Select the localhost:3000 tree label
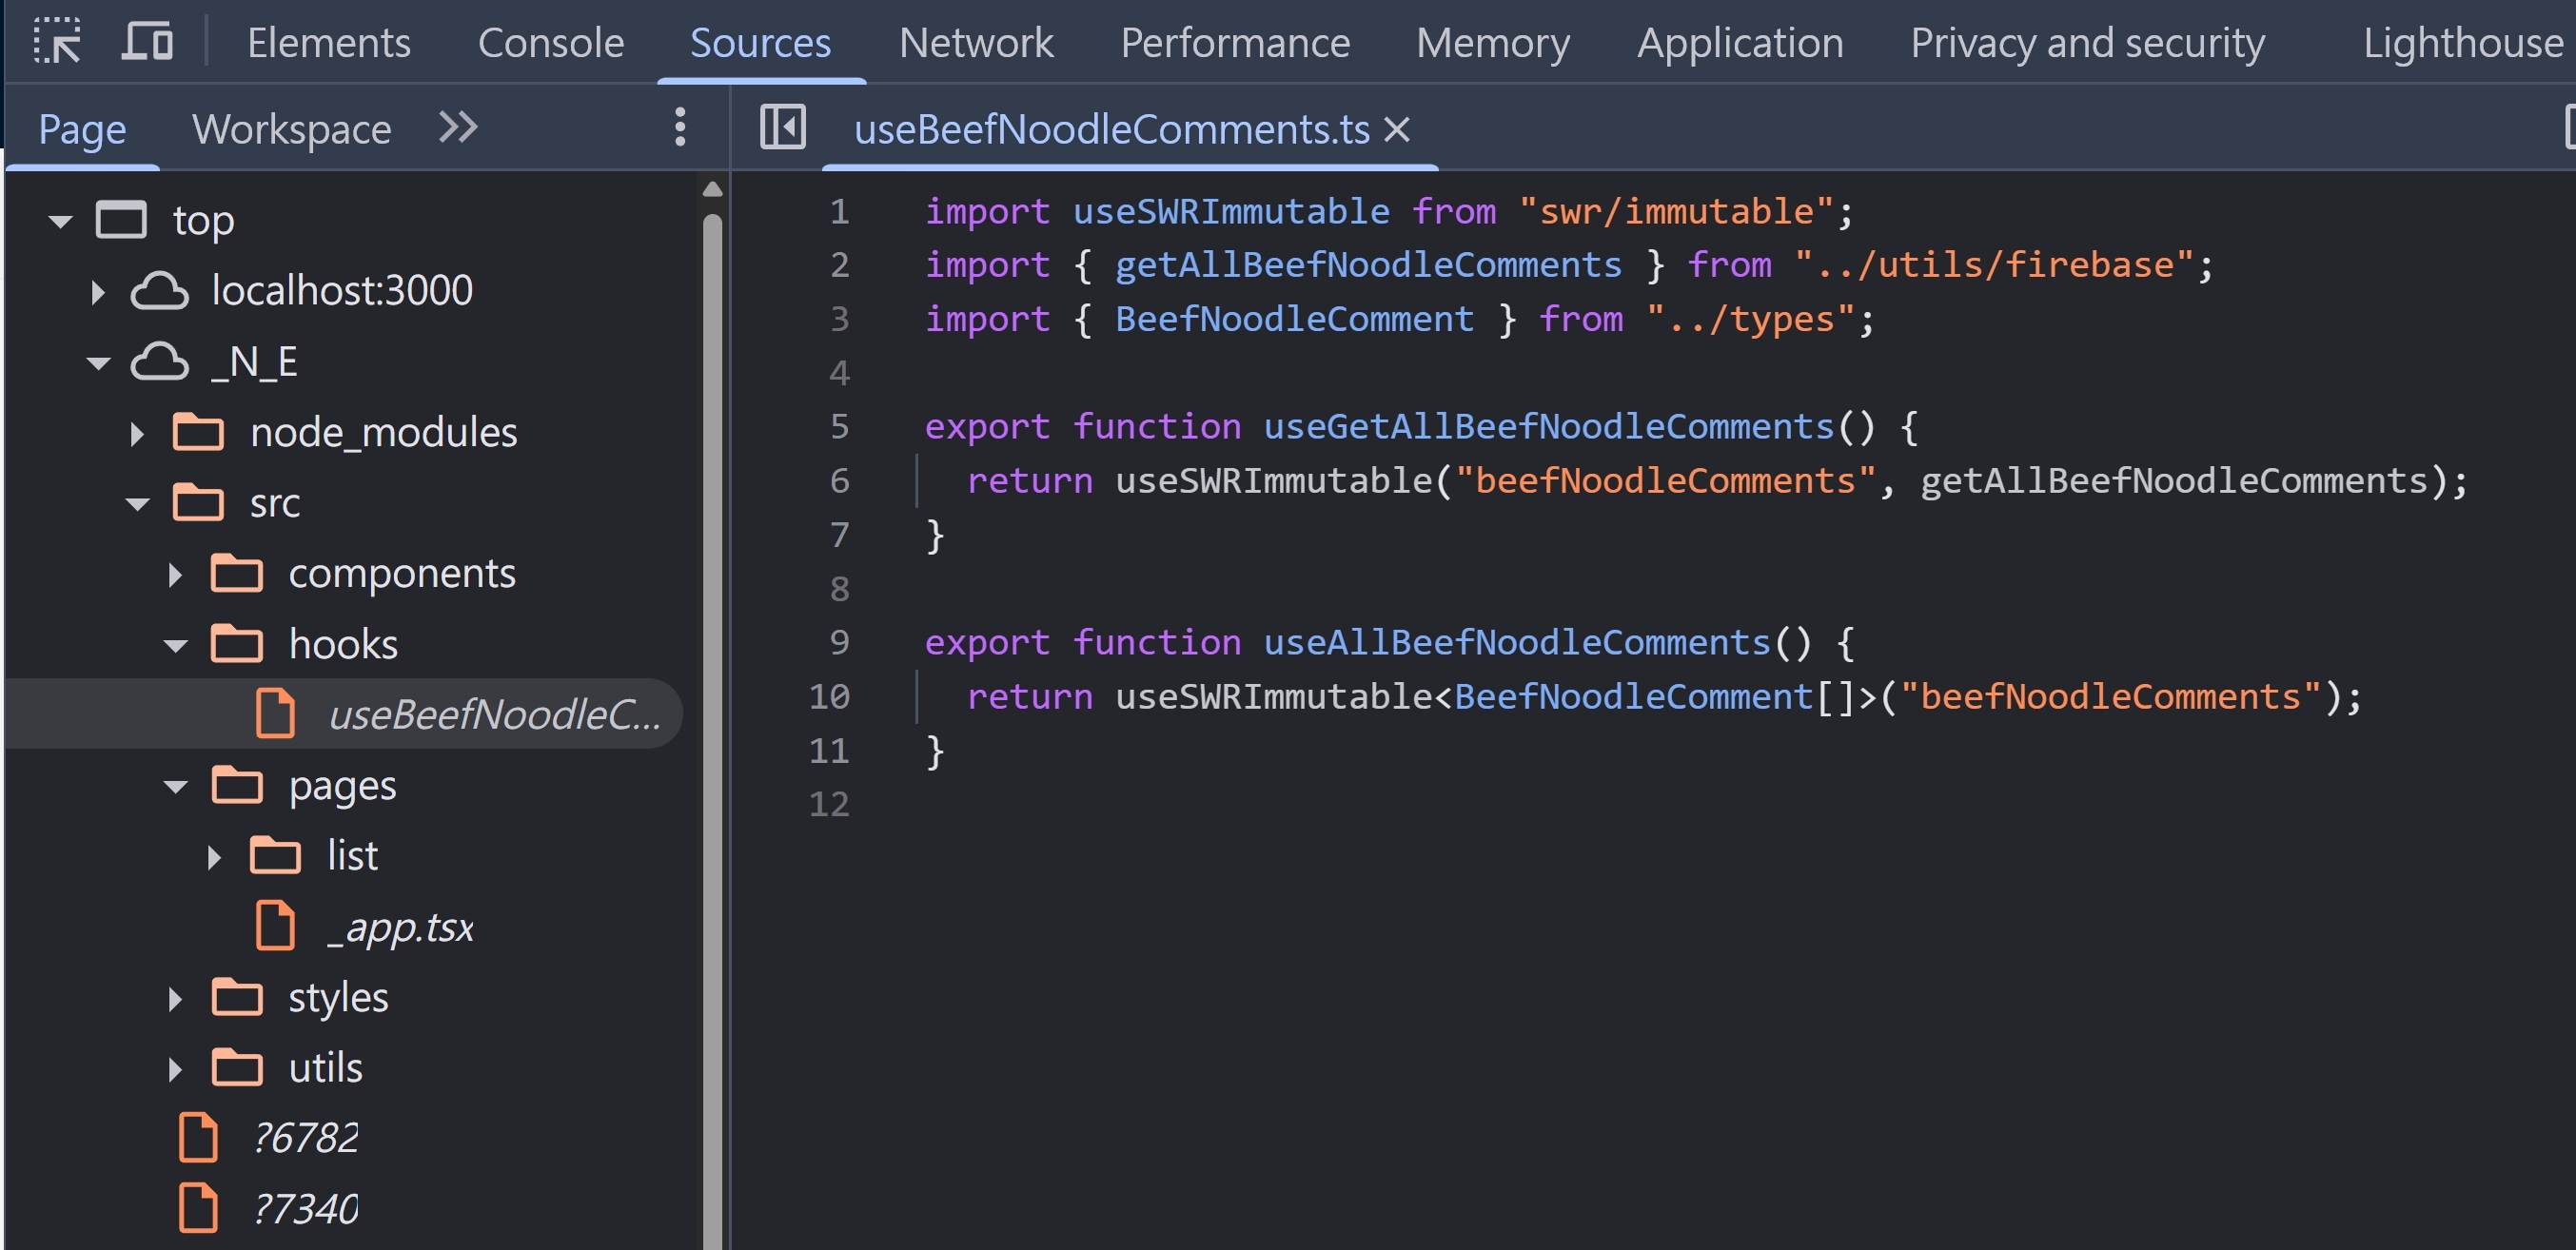2576x1250 pixels. coord(342,291)
